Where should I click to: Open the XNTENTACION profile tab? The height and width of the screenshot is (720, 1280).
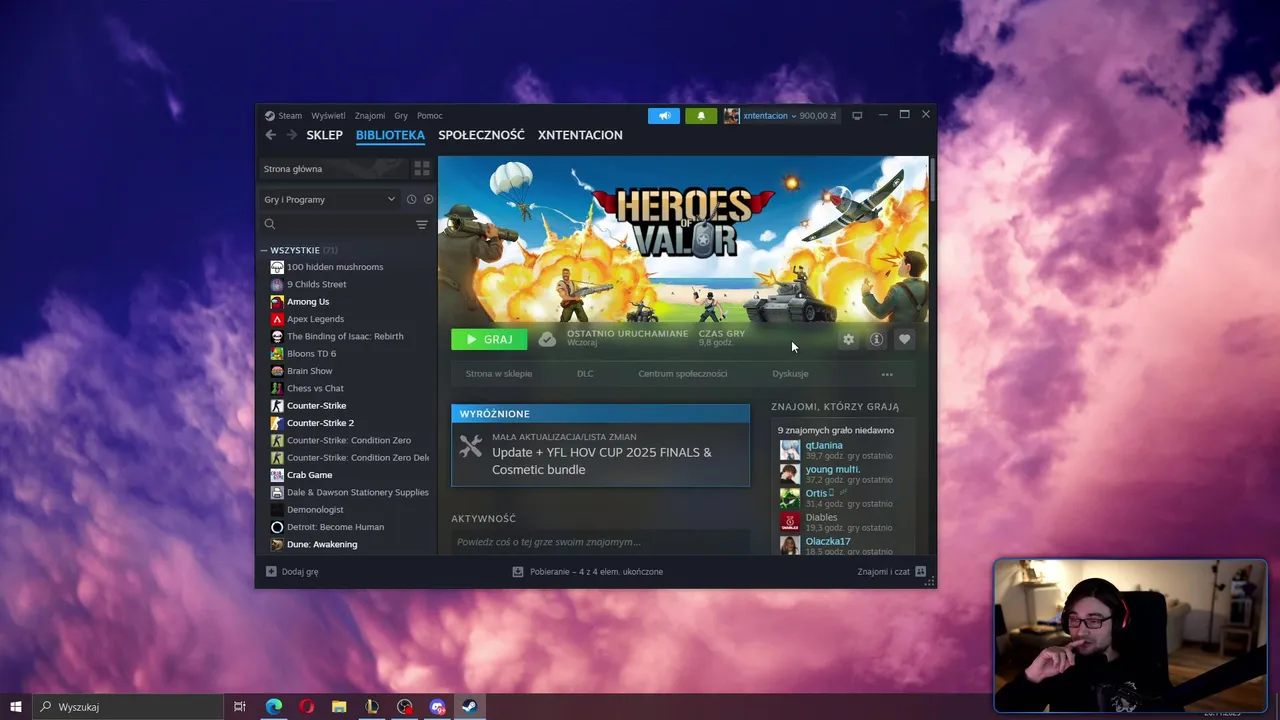pos(580,135)
